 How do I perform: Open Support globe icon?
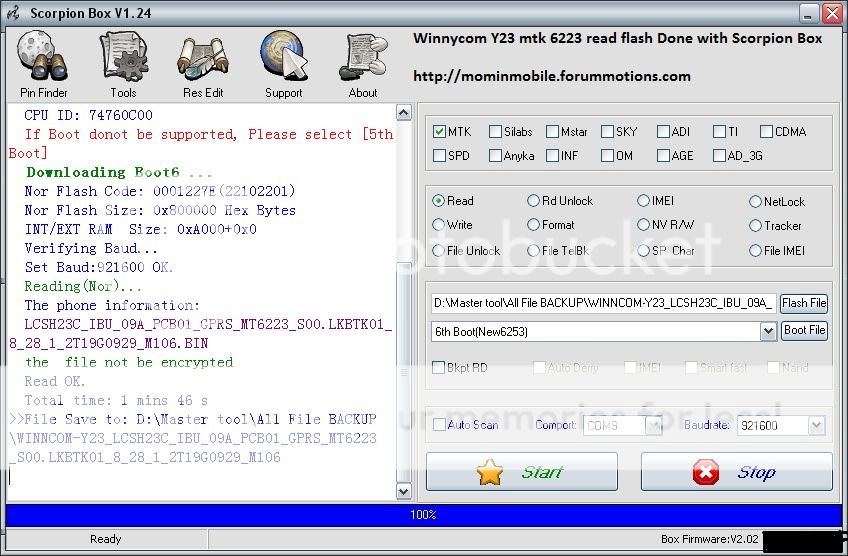tap(283, 64)
